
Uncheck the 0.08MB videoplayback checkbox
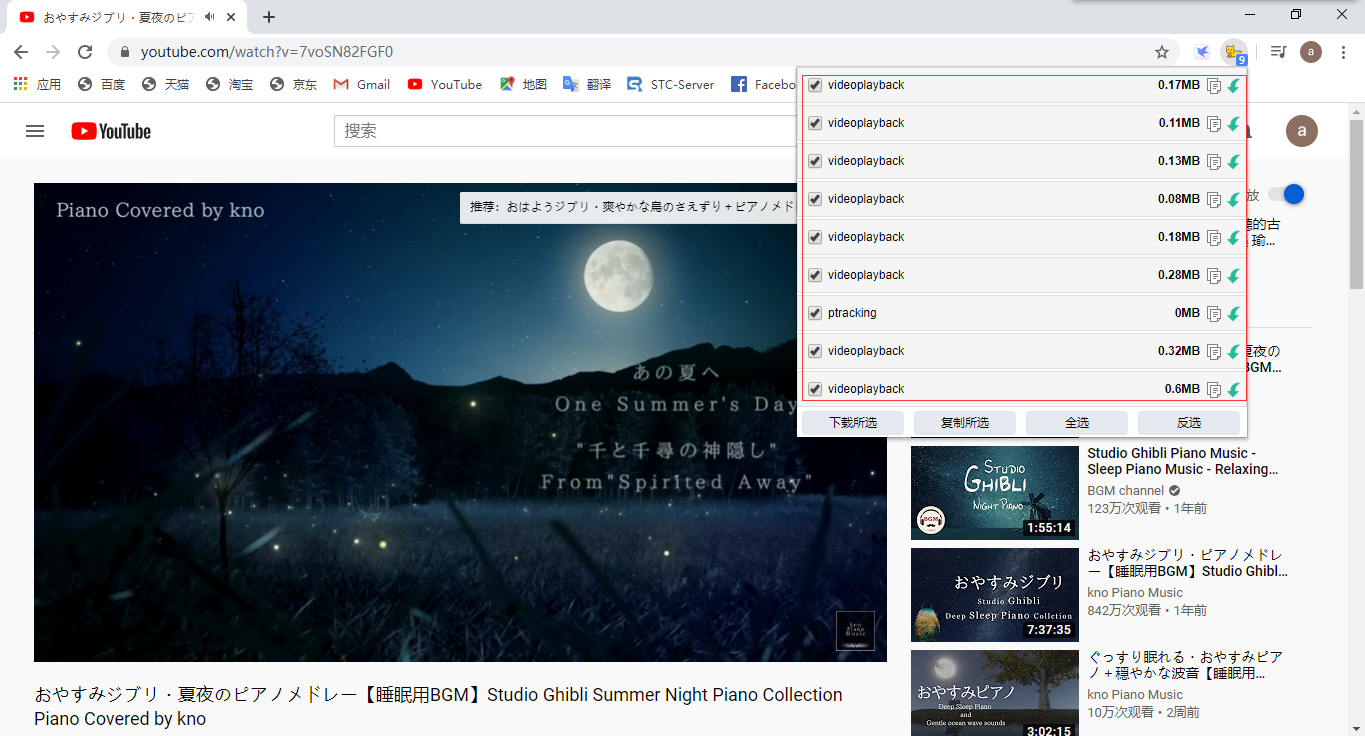pyautogui.click(x=815, y=199)
